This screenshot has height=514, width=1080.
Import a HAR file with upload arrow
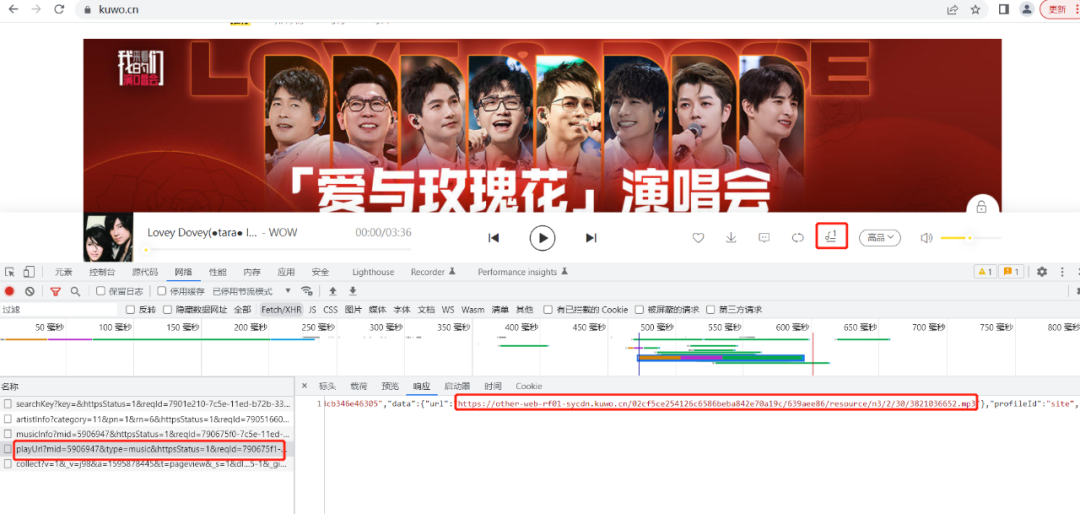point(333,291)
